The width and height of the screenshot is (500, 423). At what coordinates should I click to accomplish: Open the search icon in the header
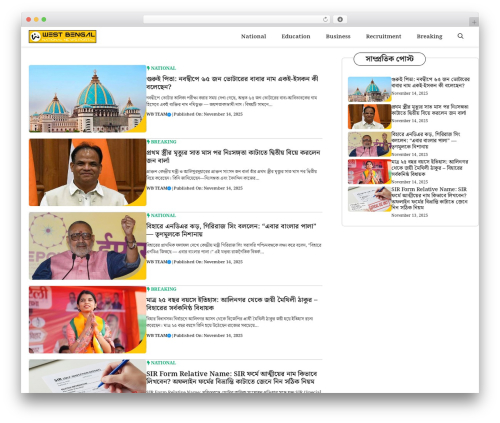pos(460,36)
